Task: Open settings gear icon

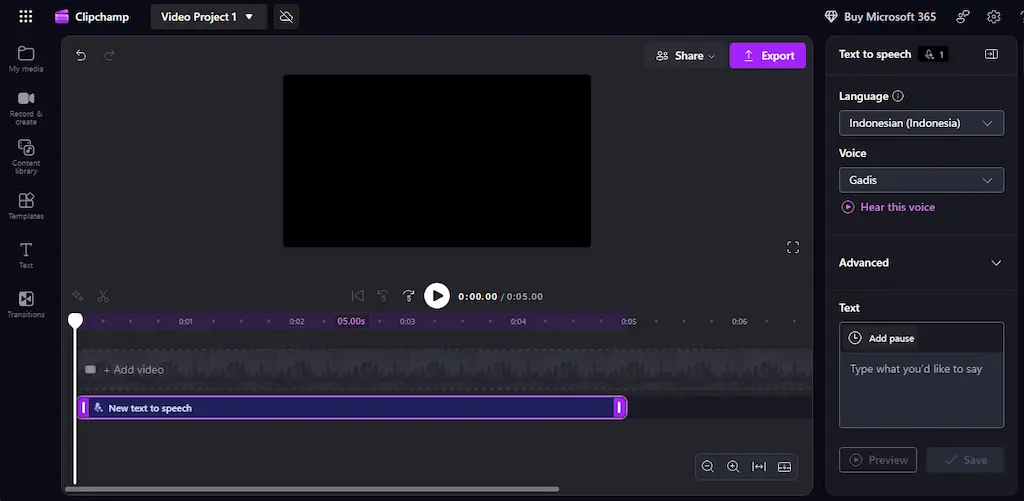Action: 993,16
